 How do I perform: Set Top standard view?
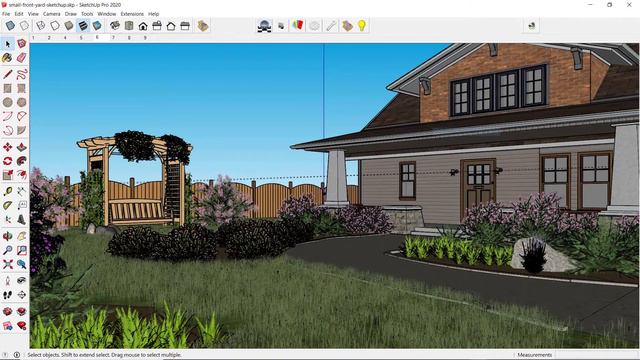pyautogui.click(x=129, y=26)
